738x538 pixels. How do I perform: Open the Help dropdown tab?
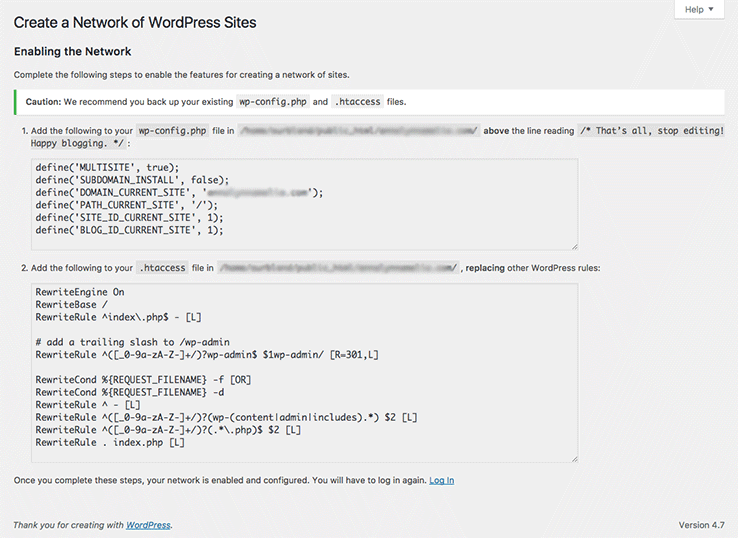pos(699,9)
